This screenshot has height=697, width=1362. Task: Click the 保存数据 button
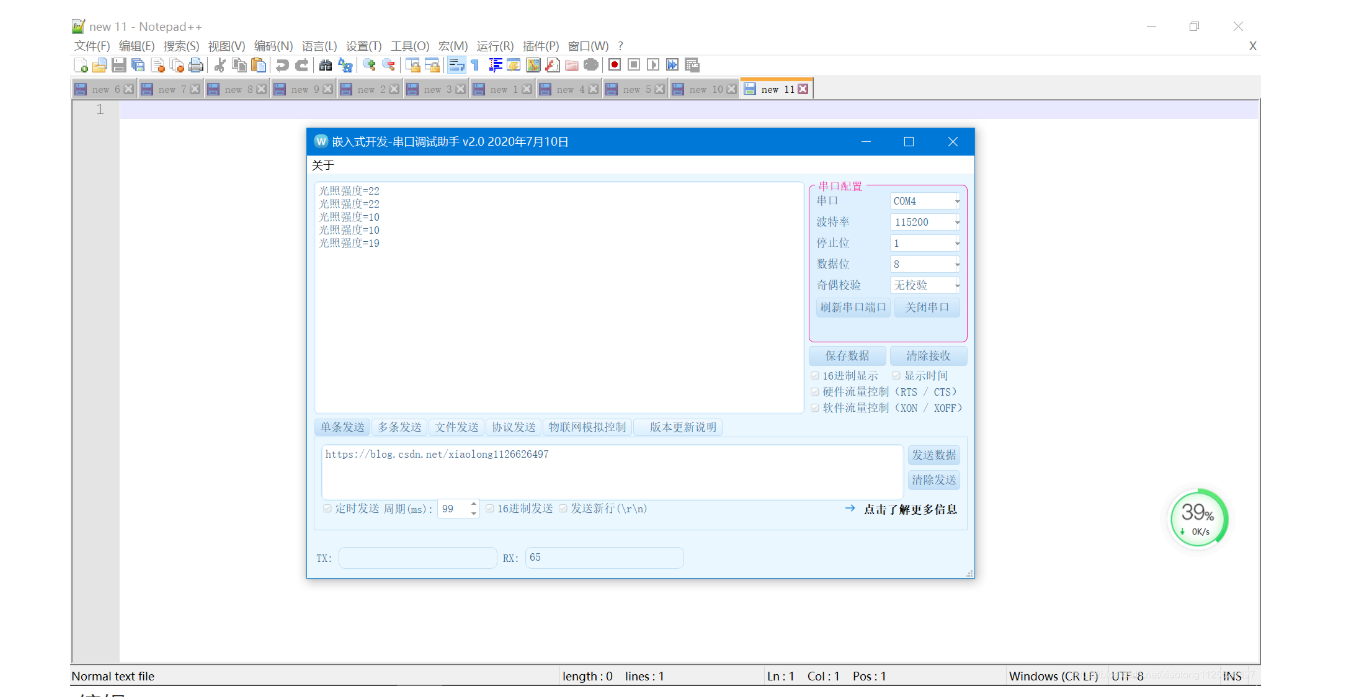[847, 356]
